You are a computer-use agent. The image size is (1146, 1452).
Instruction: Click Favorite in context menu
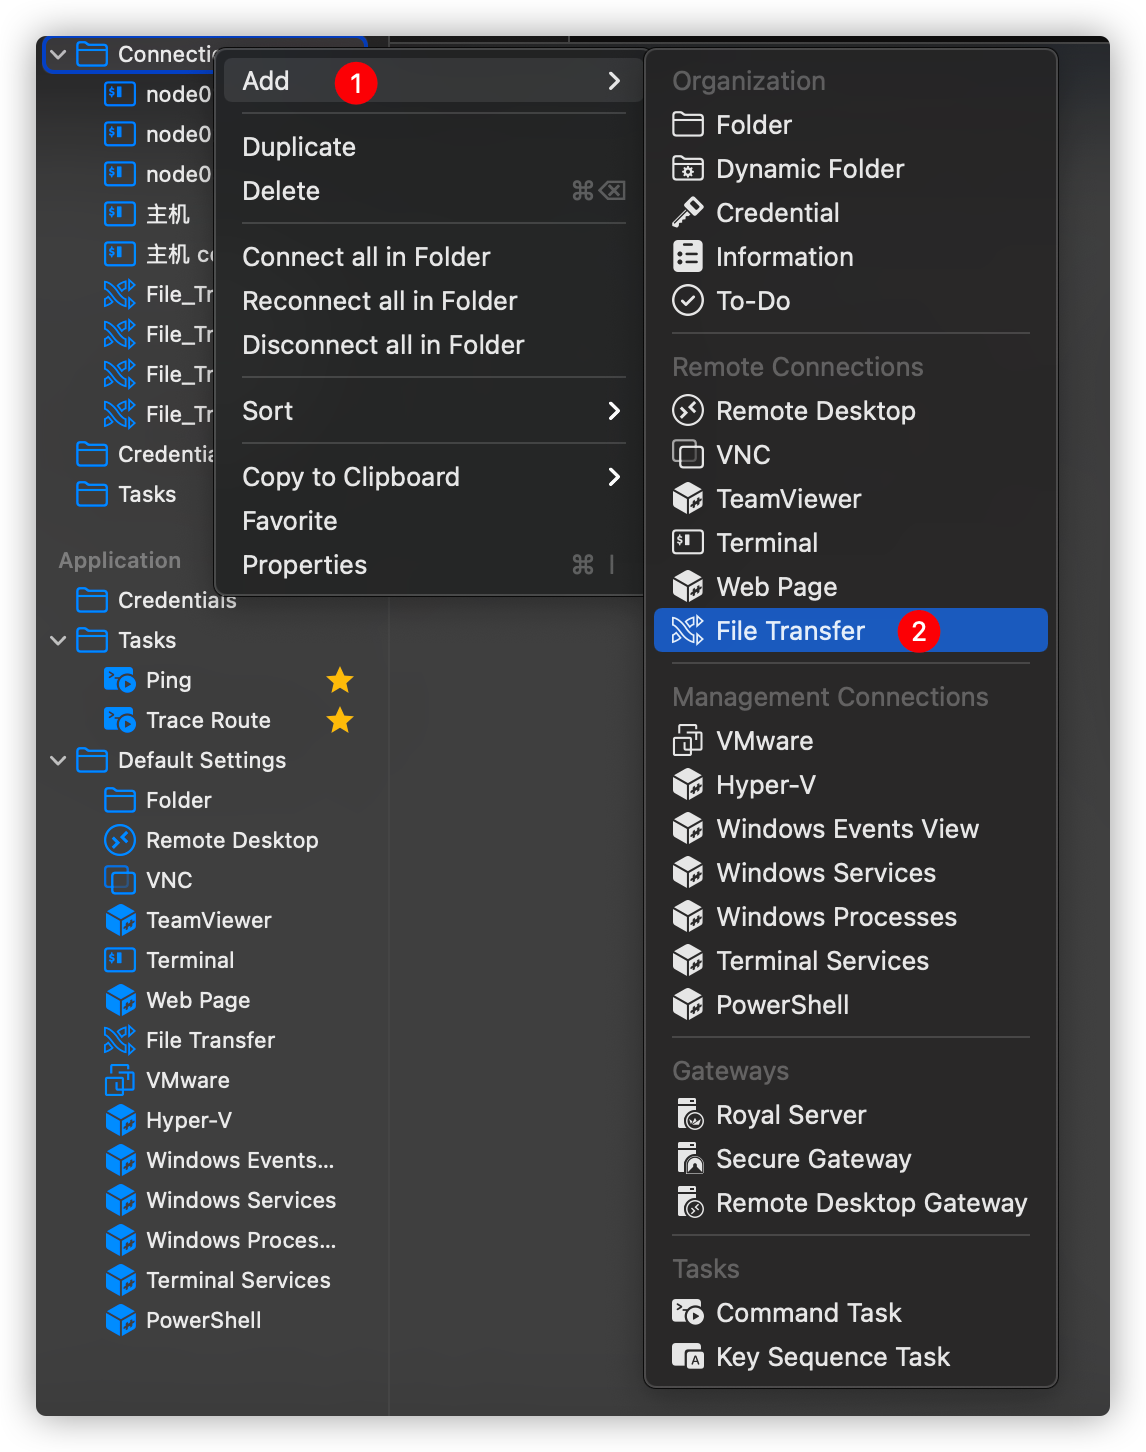(290, 521)
